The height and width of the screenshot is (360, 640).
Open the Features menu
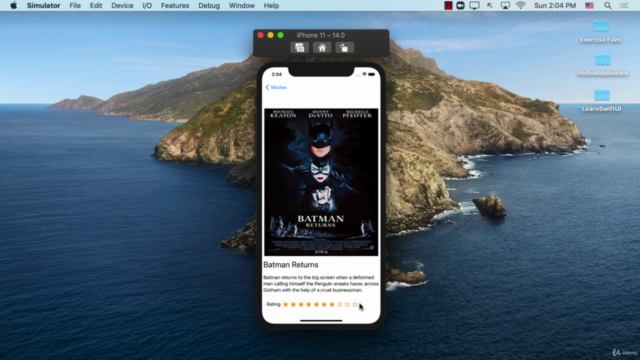[175, 6]
